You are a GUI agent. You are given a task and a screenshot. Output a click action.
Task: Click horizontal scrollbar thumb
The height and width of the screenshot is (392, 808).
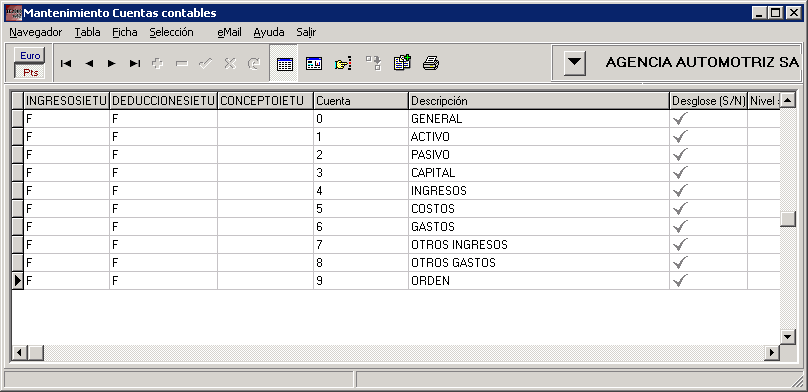click(36, 353)
